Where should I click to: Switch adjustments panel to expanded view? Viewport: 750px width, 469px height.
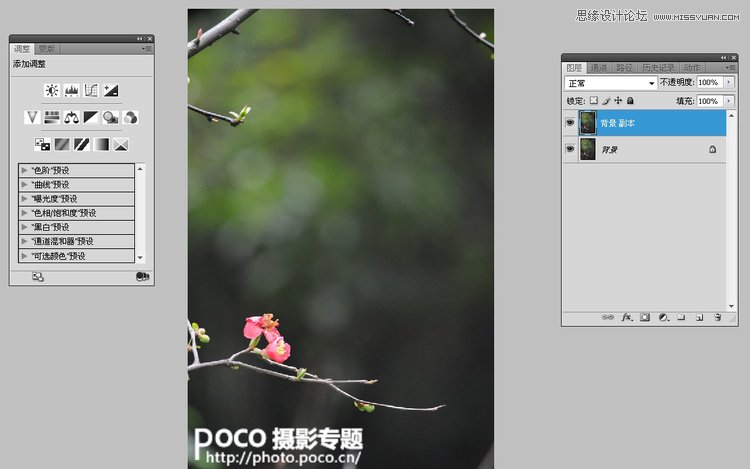[38, 277]
